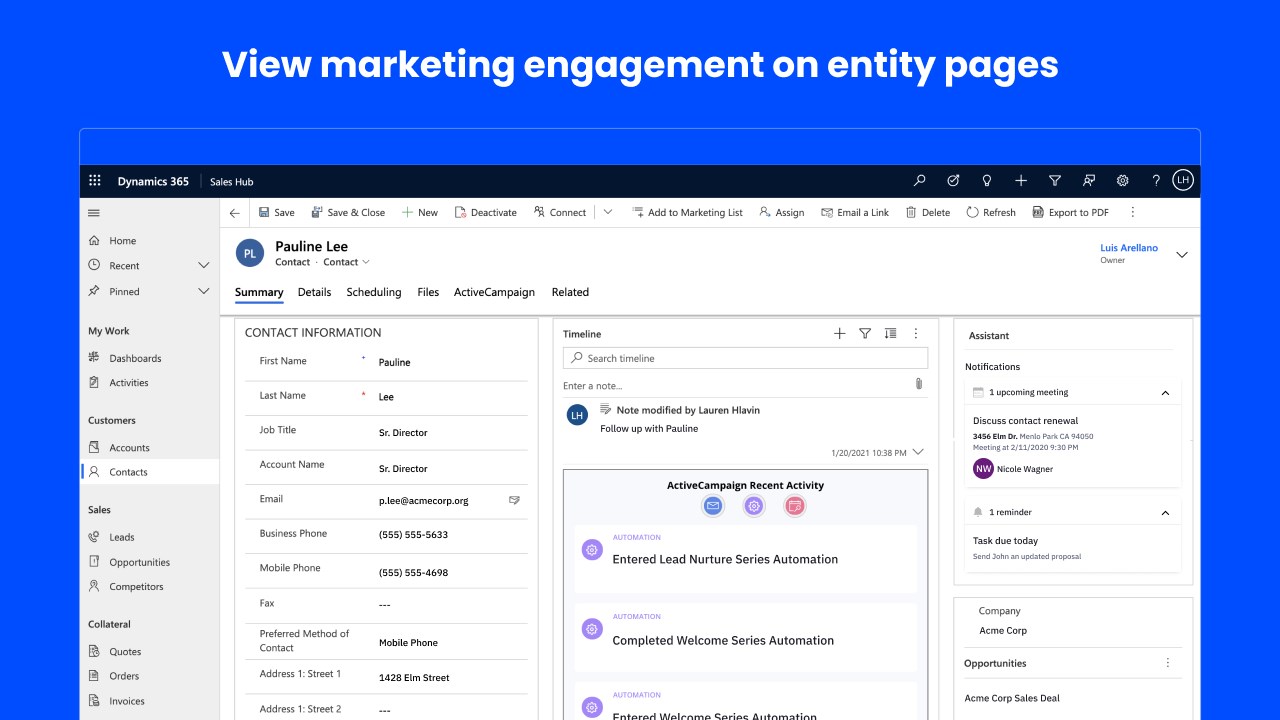Click the send email icon beside Email
The image size is (1280, 720).
[514, 500]
